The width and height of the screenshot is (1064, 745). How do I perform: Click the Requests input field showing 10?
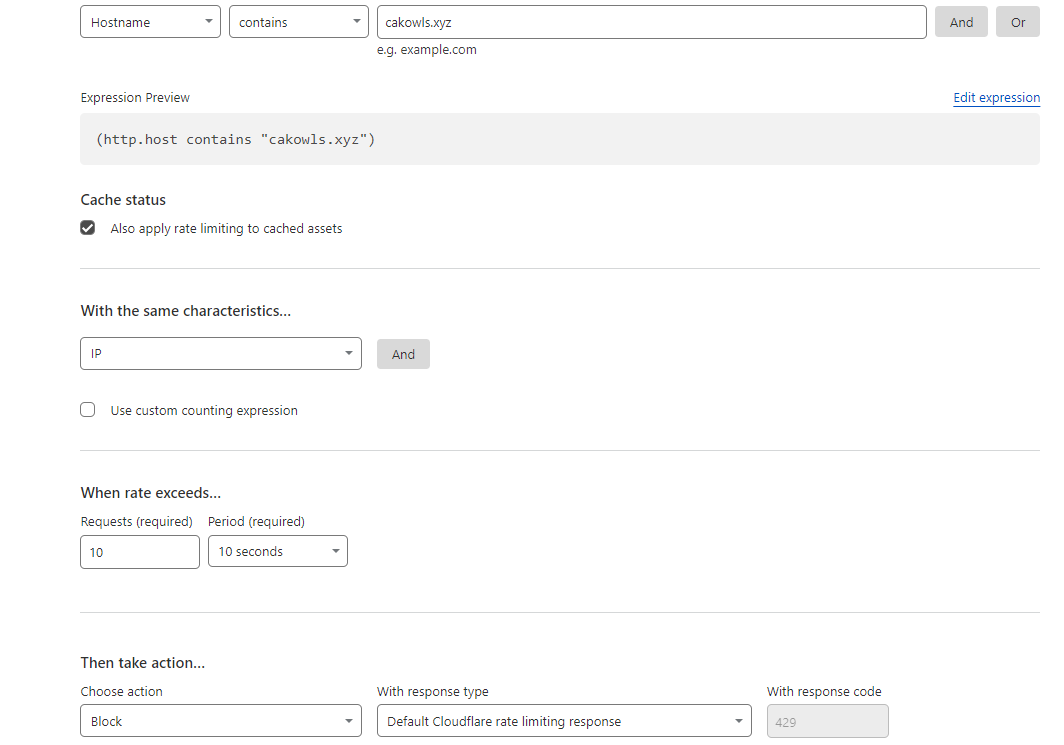click(140, 552)
